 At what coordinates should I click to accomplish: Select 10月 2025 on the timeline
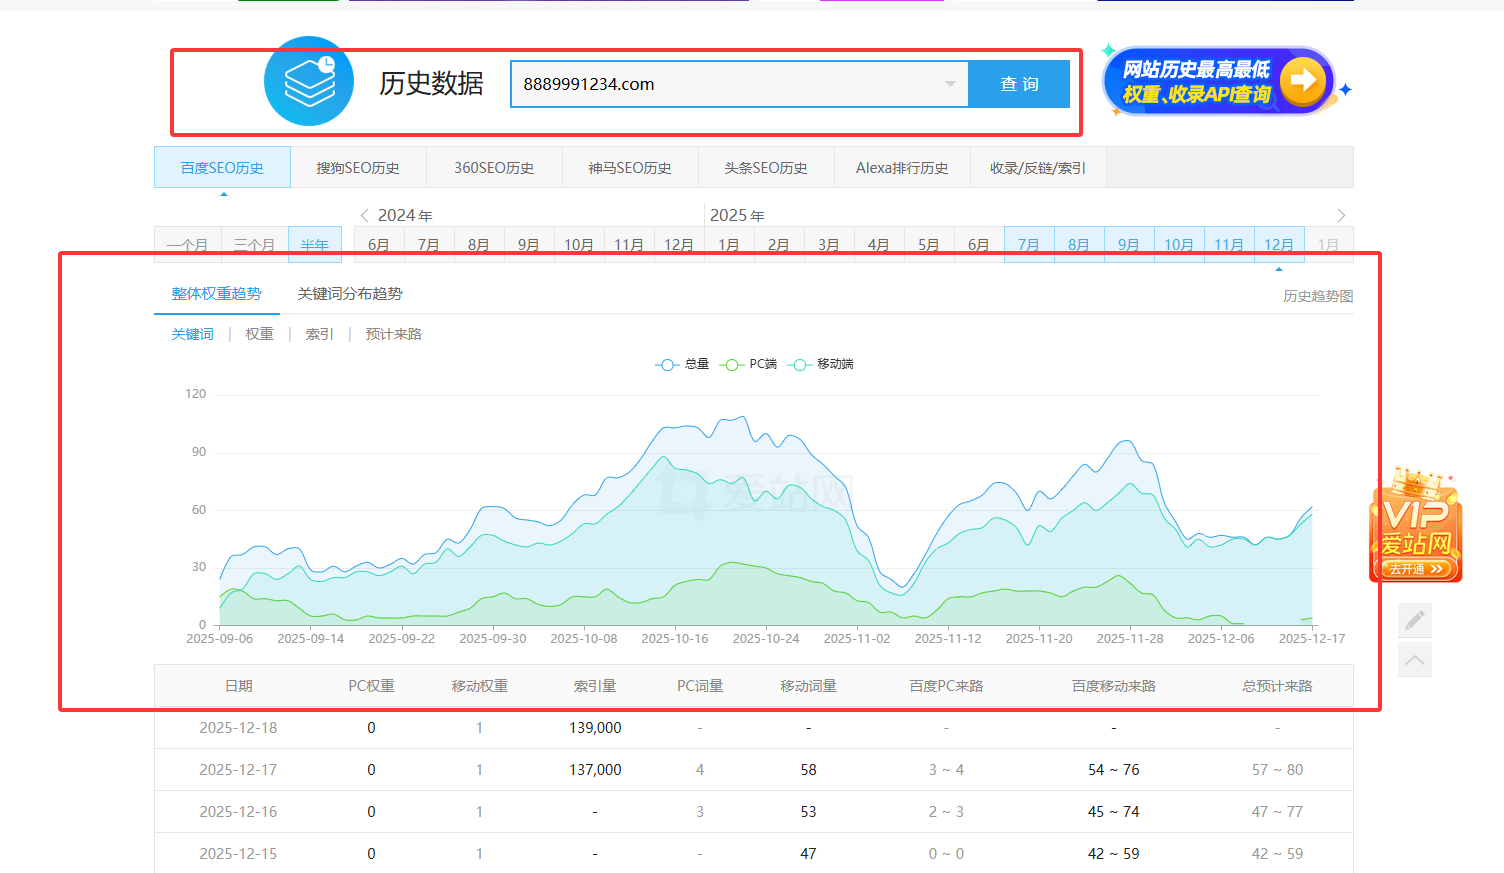(1179, 245)
